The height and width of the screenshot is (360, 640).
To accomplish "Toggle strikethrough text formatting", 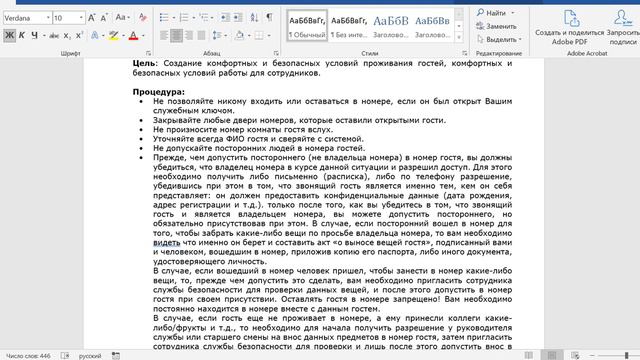I will coord(54,36).
